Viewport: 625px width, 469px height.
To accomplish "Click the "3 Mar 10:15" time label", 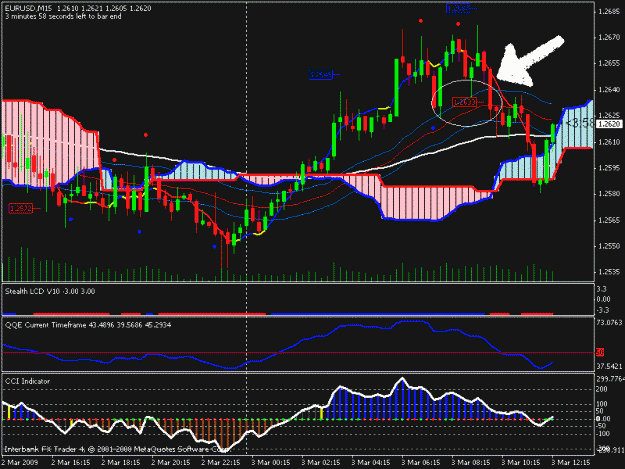I will coord(521,463).
